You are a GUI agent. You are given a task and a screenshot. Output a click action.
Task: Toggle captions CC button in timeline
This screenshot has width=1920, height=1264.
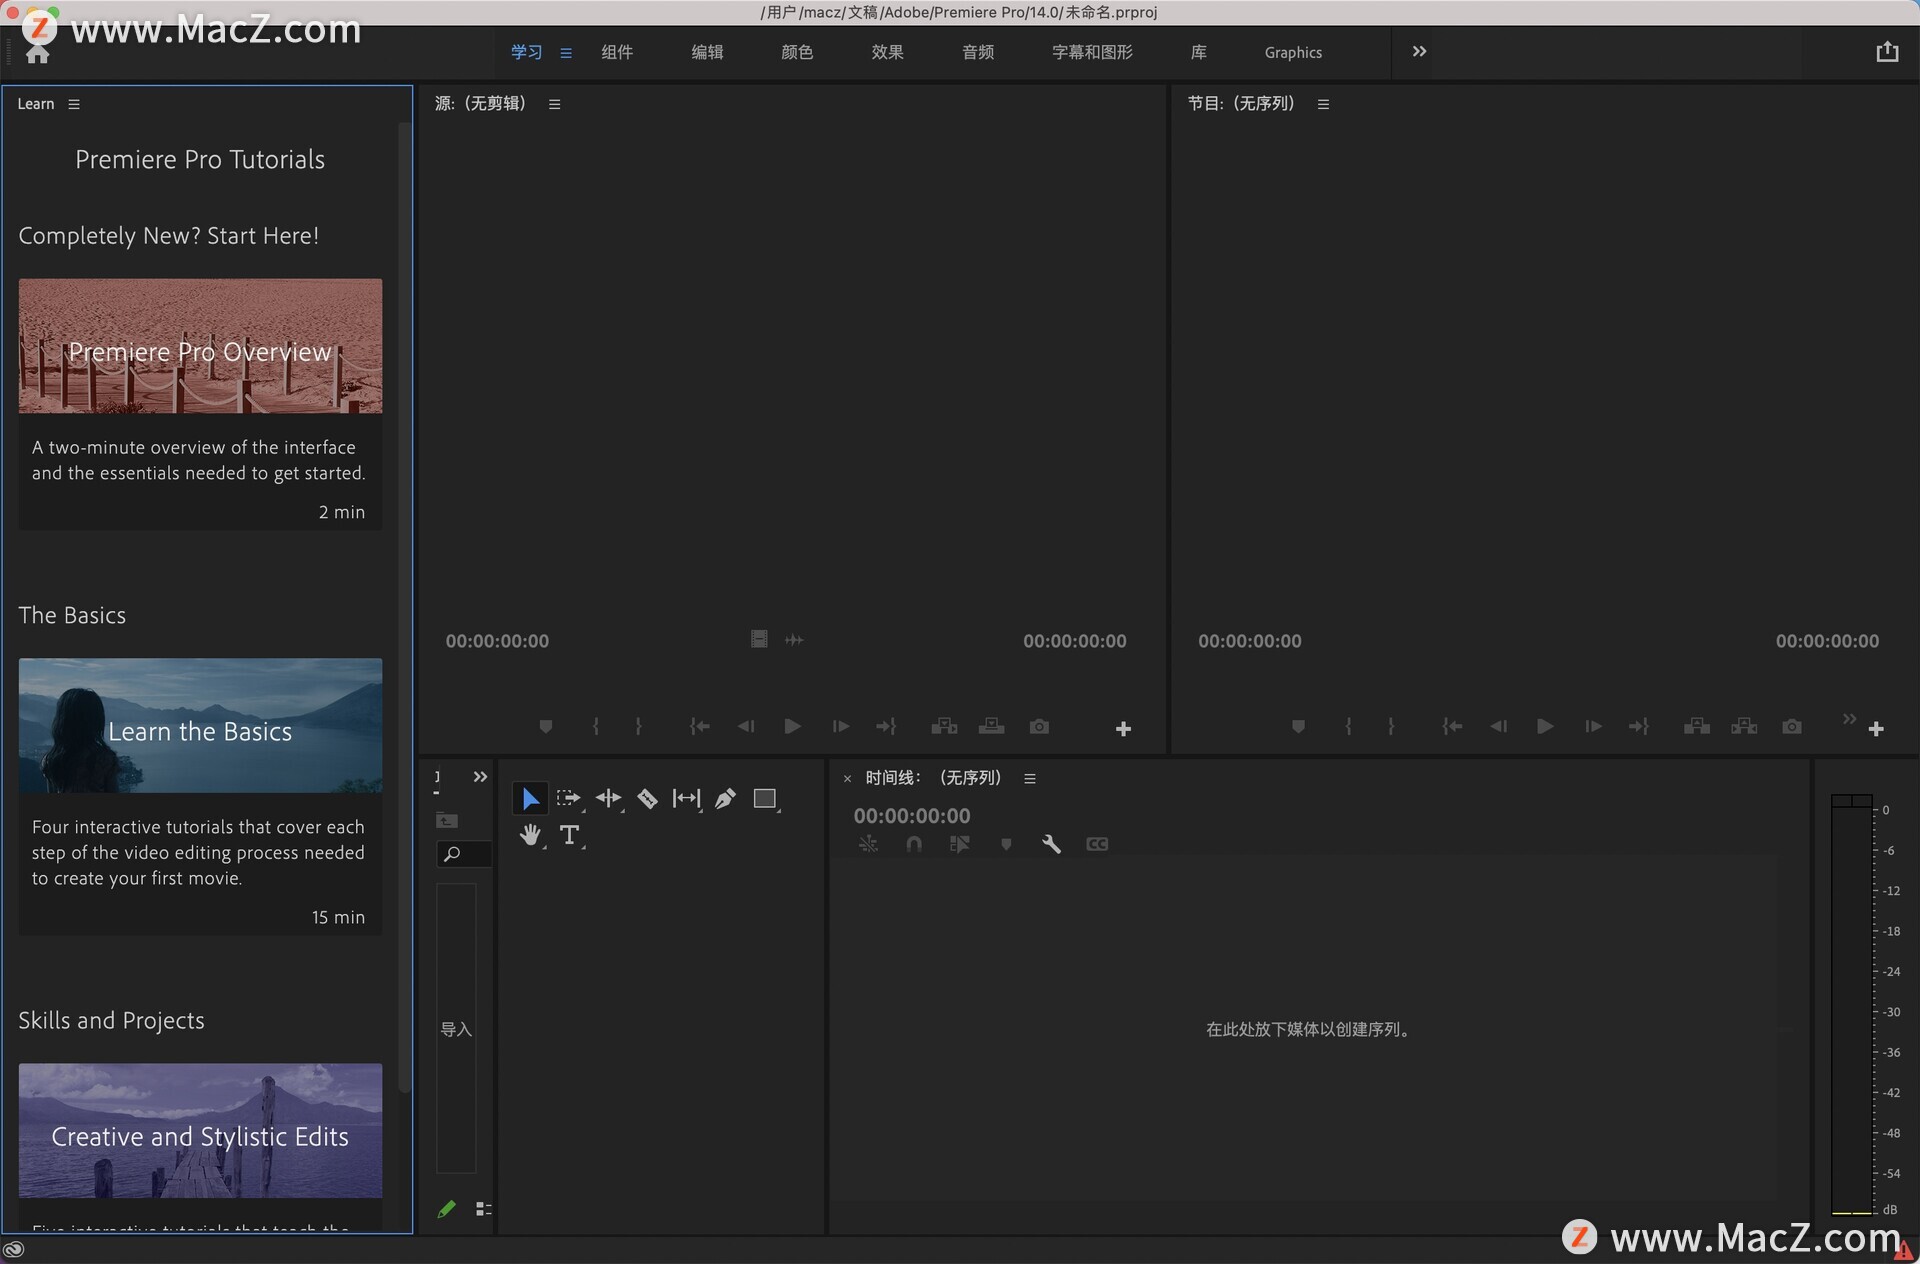tap(1097, 844)
